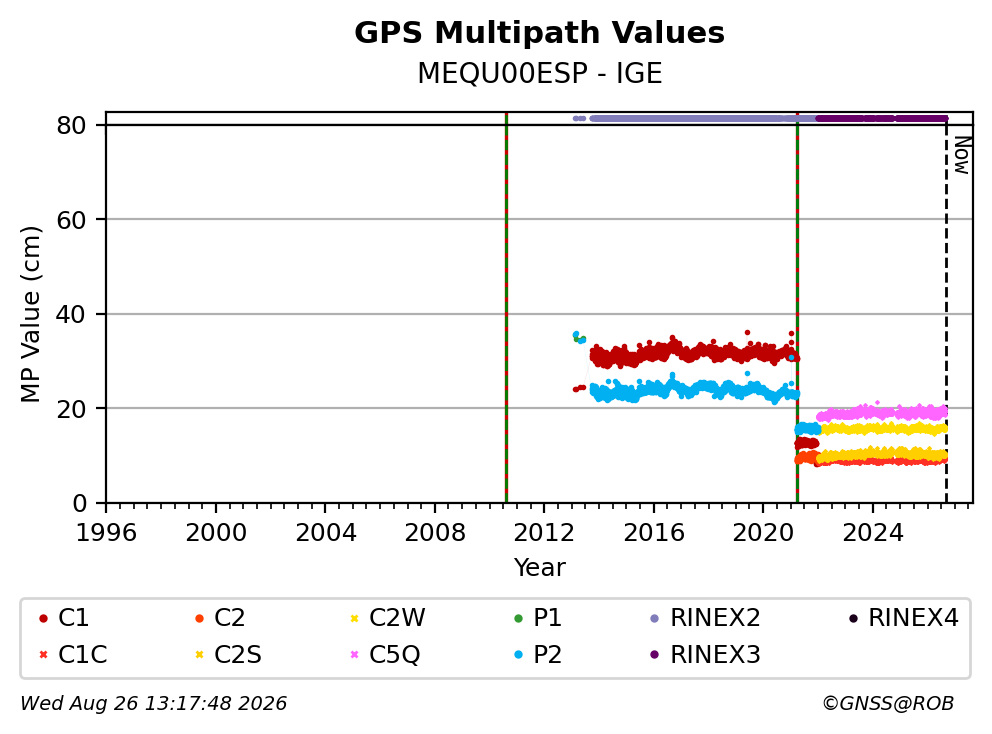Click the MP Value (cm) axis label
The image size is (992, 734).
(x=30, y=314)
